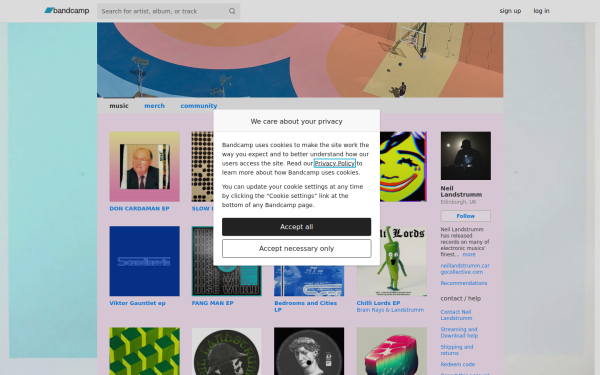Switch to the merch tab
Screen dimensions: 600x375
pyautogui.click(x=154, y=106)
